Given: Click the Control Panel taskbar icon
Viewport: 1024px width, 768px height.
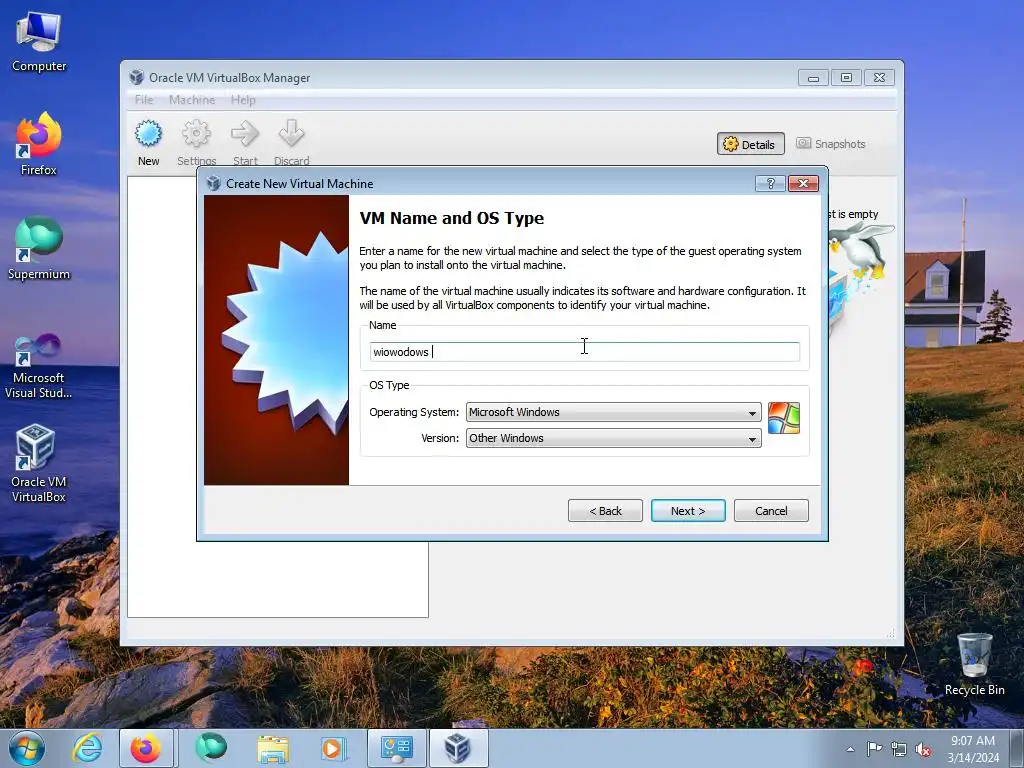Looking at the screenshot, I should pyautogui.click(x=396, y=748).
